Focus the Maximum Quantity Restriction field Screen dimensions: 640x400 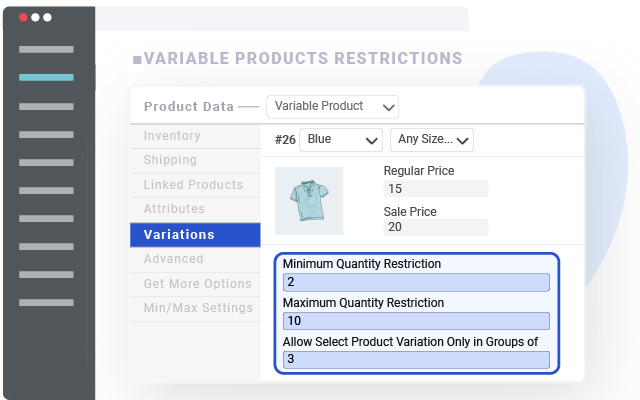416,321
